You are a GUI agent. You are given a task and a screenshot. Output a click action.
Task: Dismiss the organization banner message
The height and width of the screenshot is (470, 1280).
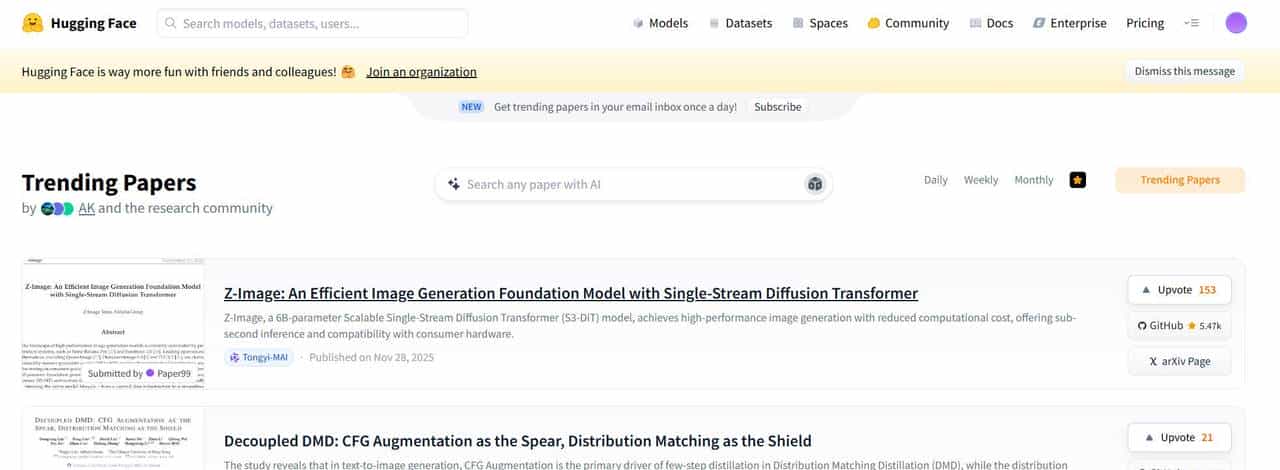[1185, 71]
